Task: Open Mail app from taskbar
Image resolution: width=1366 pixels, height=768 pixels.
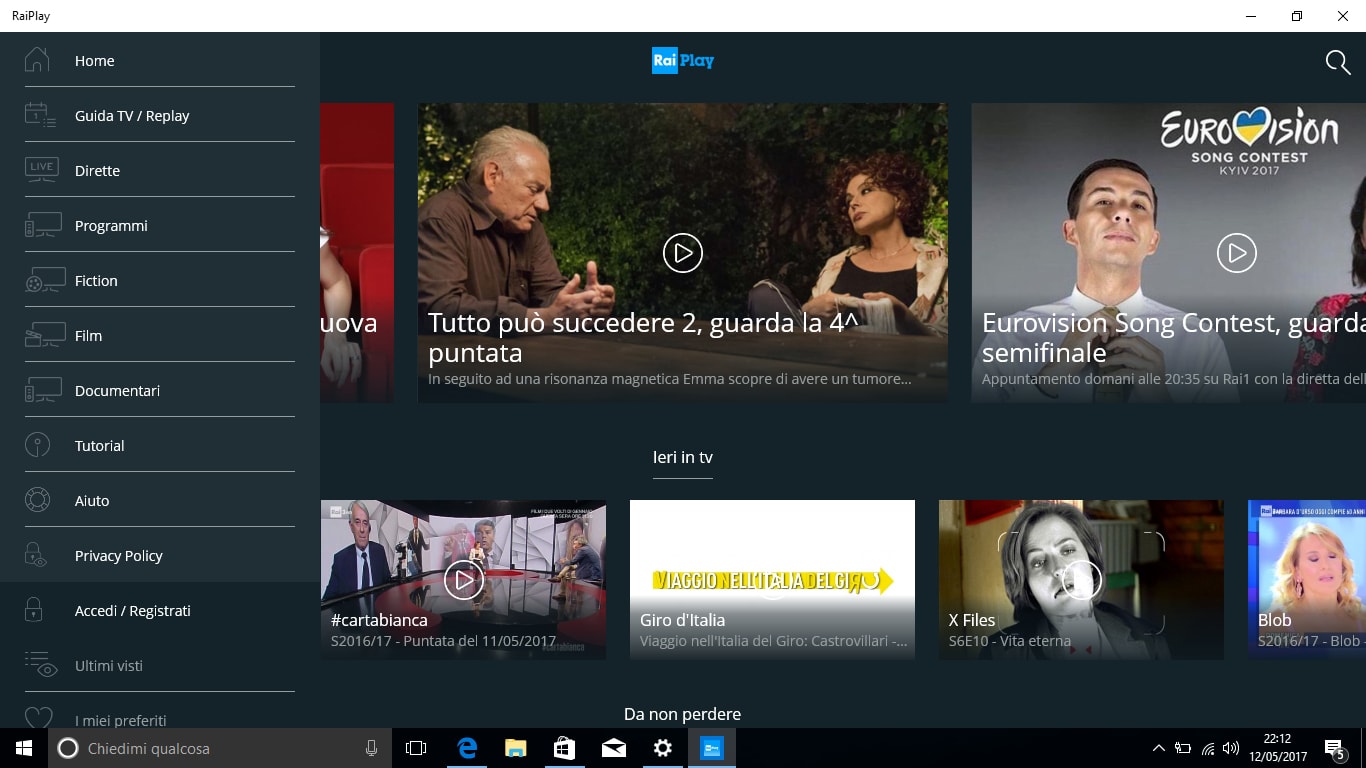Action: (613, 748)
